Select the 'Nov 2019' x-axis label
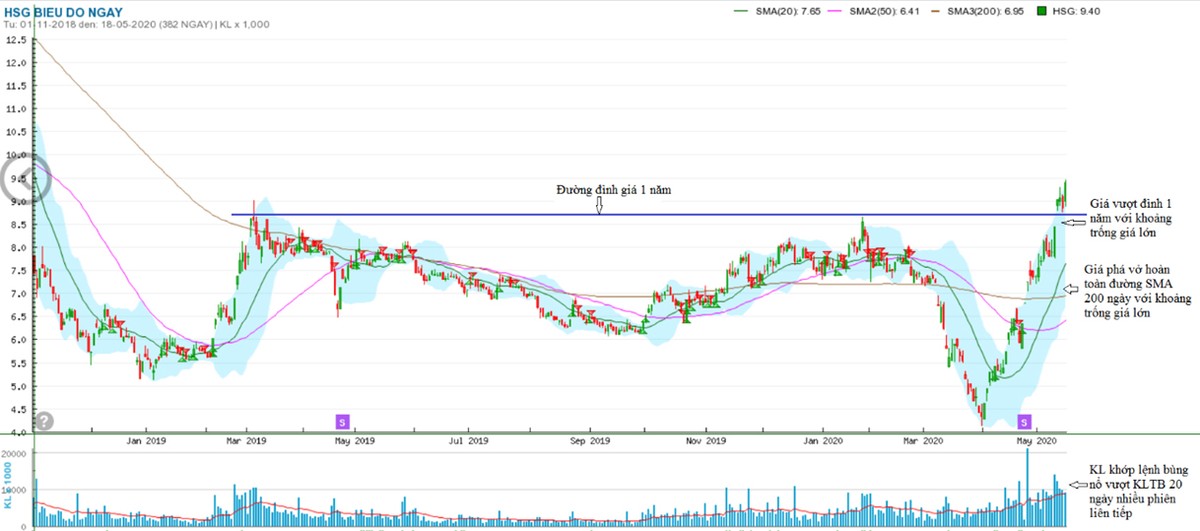Screen dimensions: 1200x531 point(706,440)
